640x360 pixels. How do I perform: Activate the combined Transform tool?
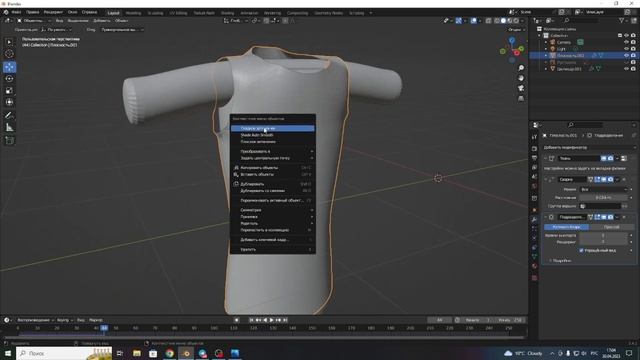9,102
